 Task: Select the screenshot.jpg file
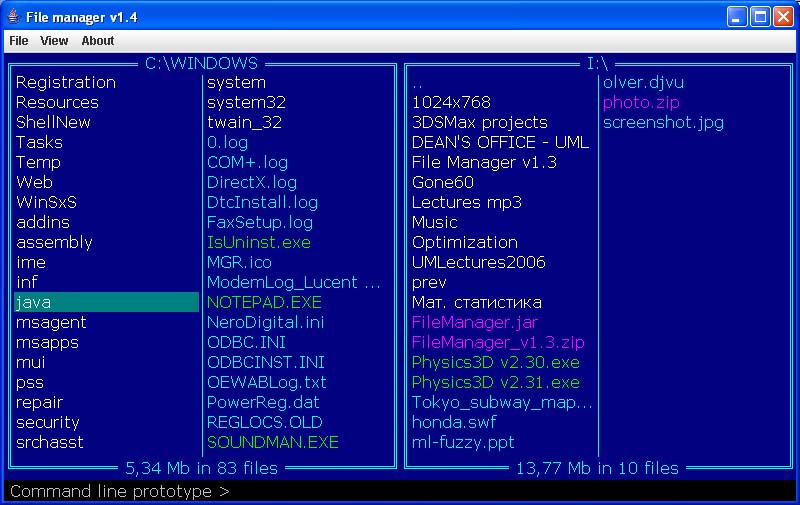coord(663,122)
